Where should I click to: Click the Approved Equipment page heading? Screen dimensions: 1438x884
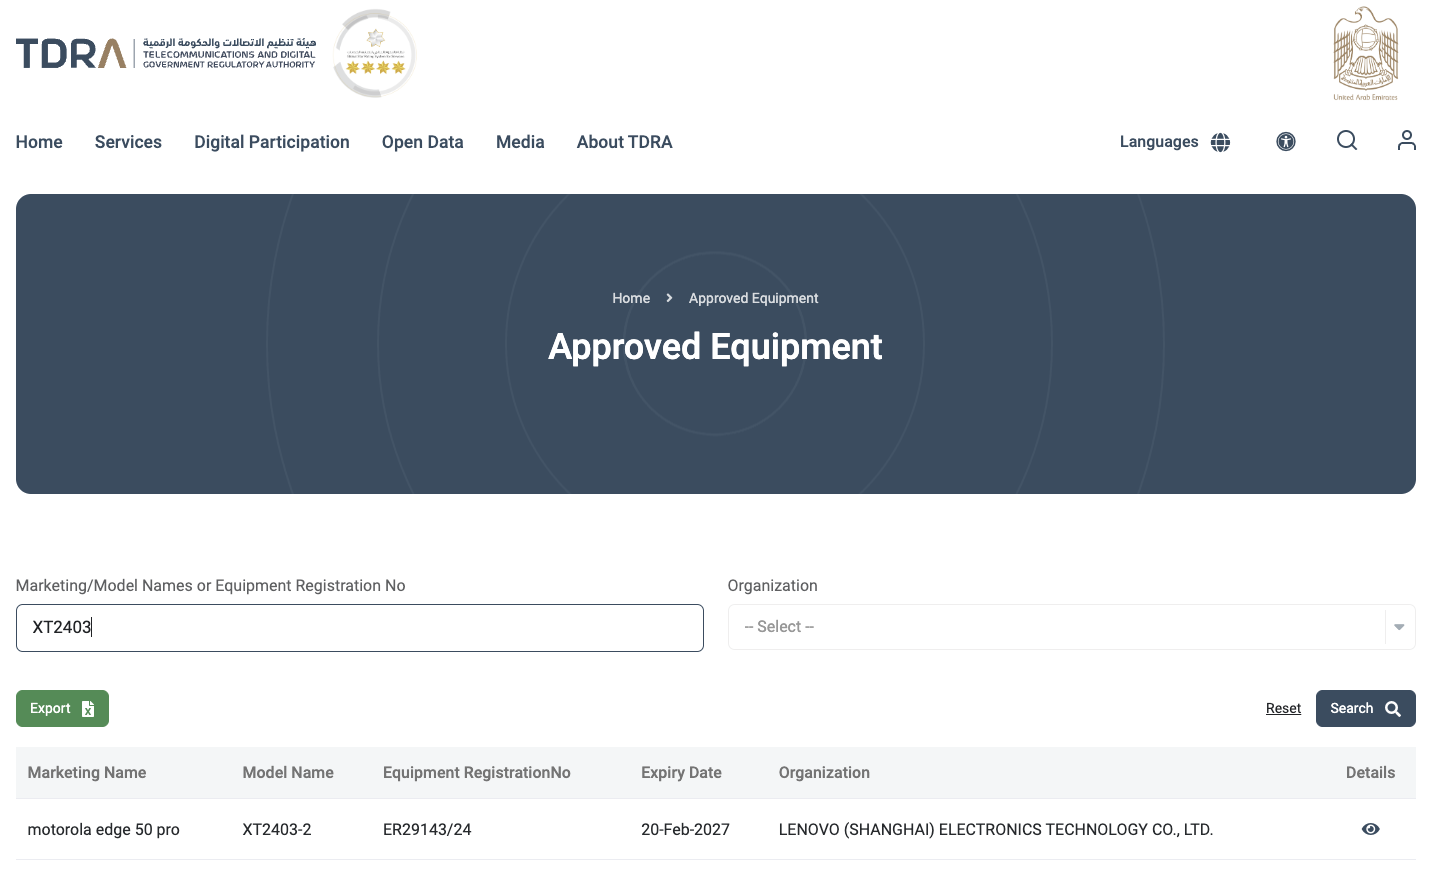[715, 347]
